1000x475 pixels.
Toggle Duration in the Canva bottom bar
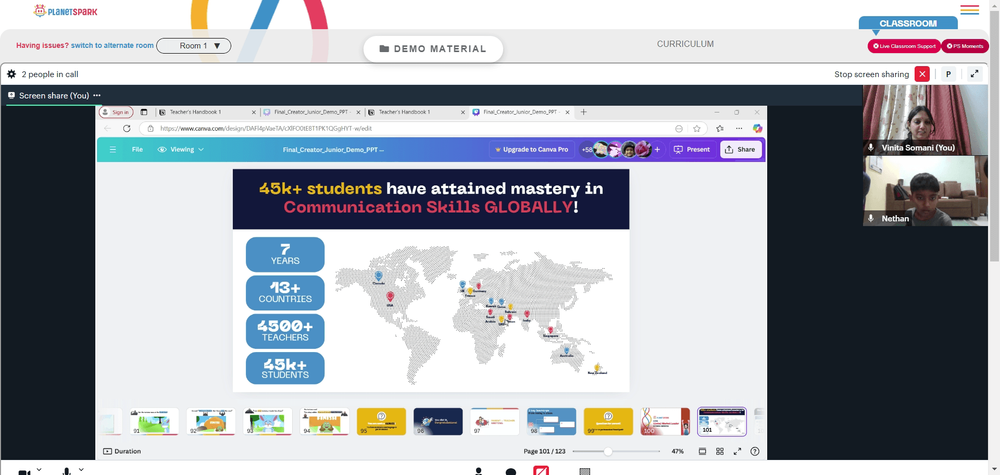pyautogui.click(x=122, y=451)
